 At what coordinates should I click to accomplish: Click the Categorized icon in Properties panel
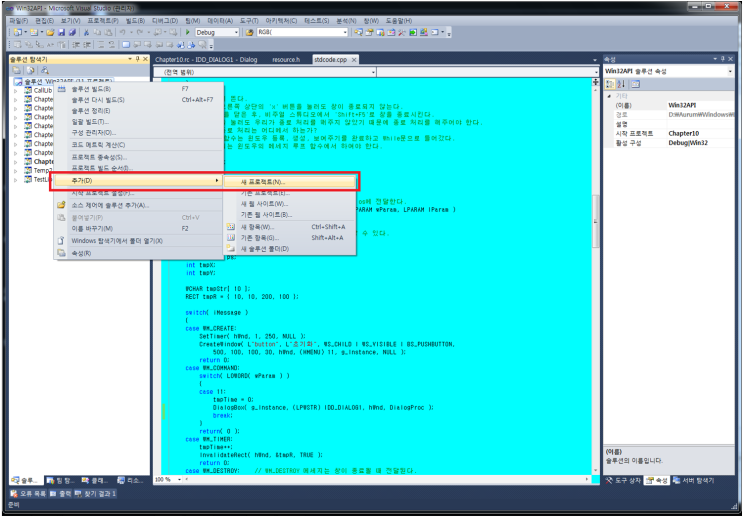[611, 84]
